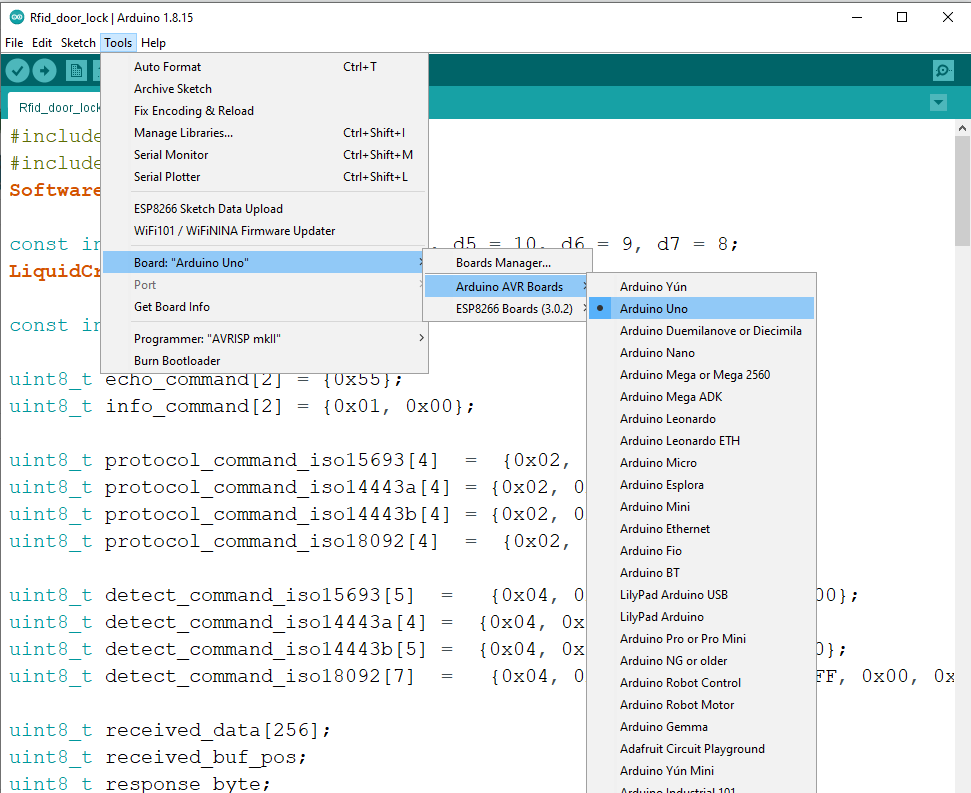The height and width of the screenshot is (793, 971).
Task: Launch Serial Plotter from menu
Action: pos(264,176)
